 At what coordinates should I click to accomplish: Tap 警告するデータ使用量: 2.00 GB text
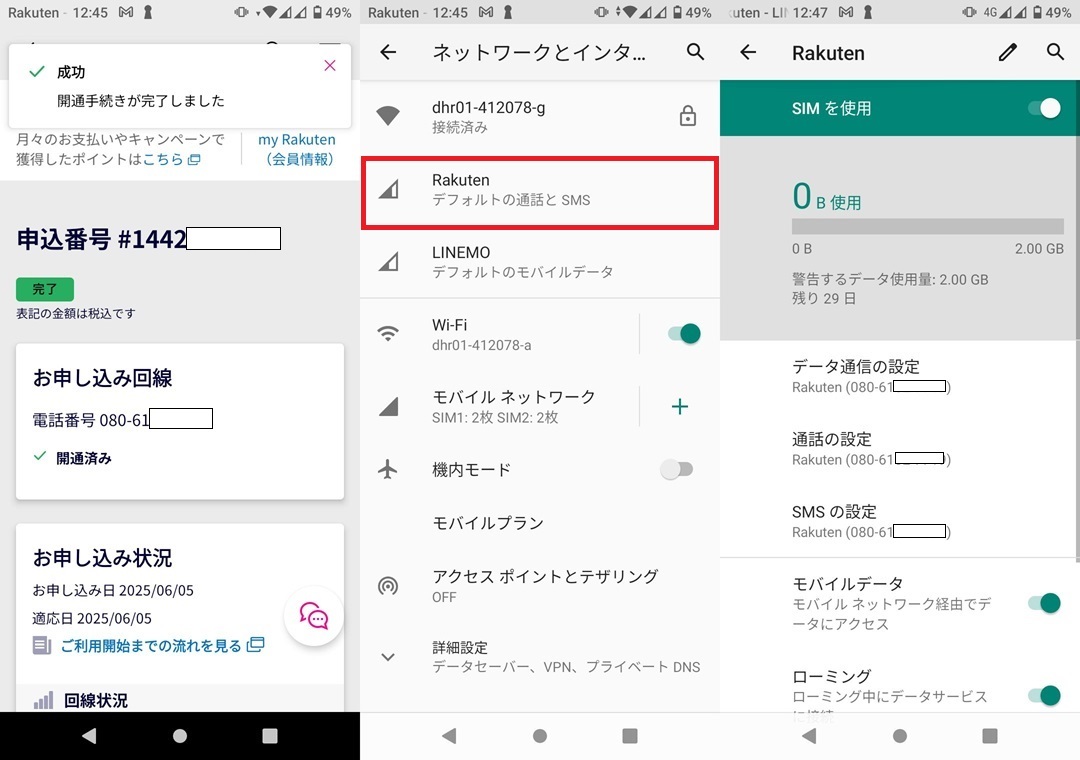coord(890,279)
